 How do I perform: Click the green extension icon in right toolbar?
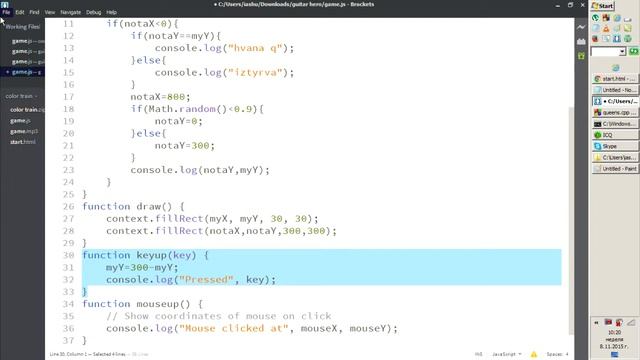pos(581,56)
